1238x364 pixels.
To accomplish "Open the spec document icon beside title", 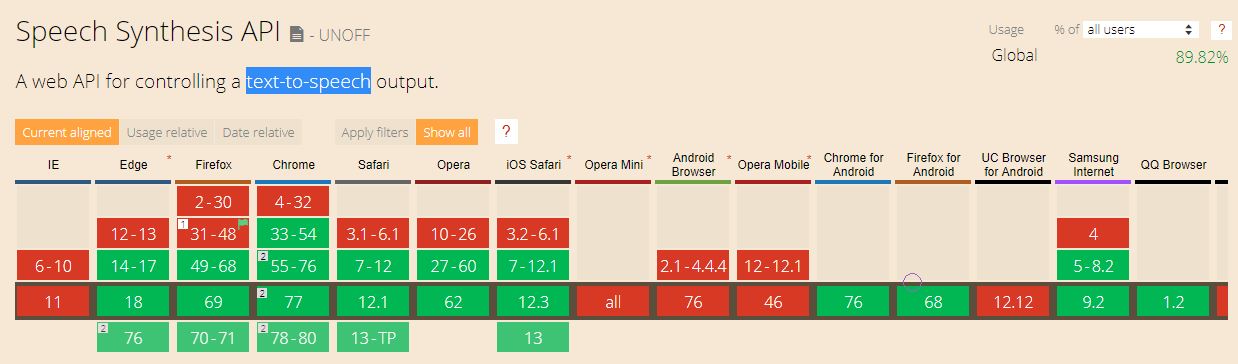I will [x=296, y=34].
